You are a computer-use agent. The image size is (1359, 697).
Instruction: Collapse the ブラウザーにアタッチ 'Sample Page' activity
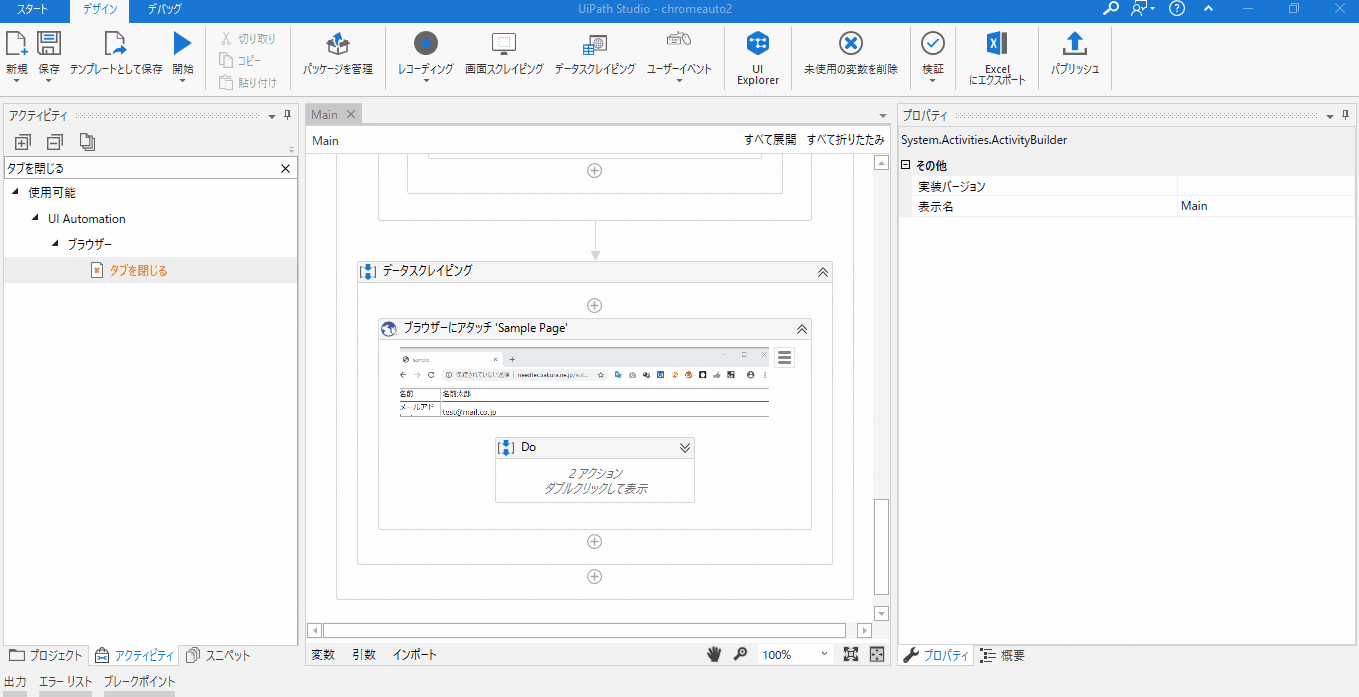(x=801, y=328)
